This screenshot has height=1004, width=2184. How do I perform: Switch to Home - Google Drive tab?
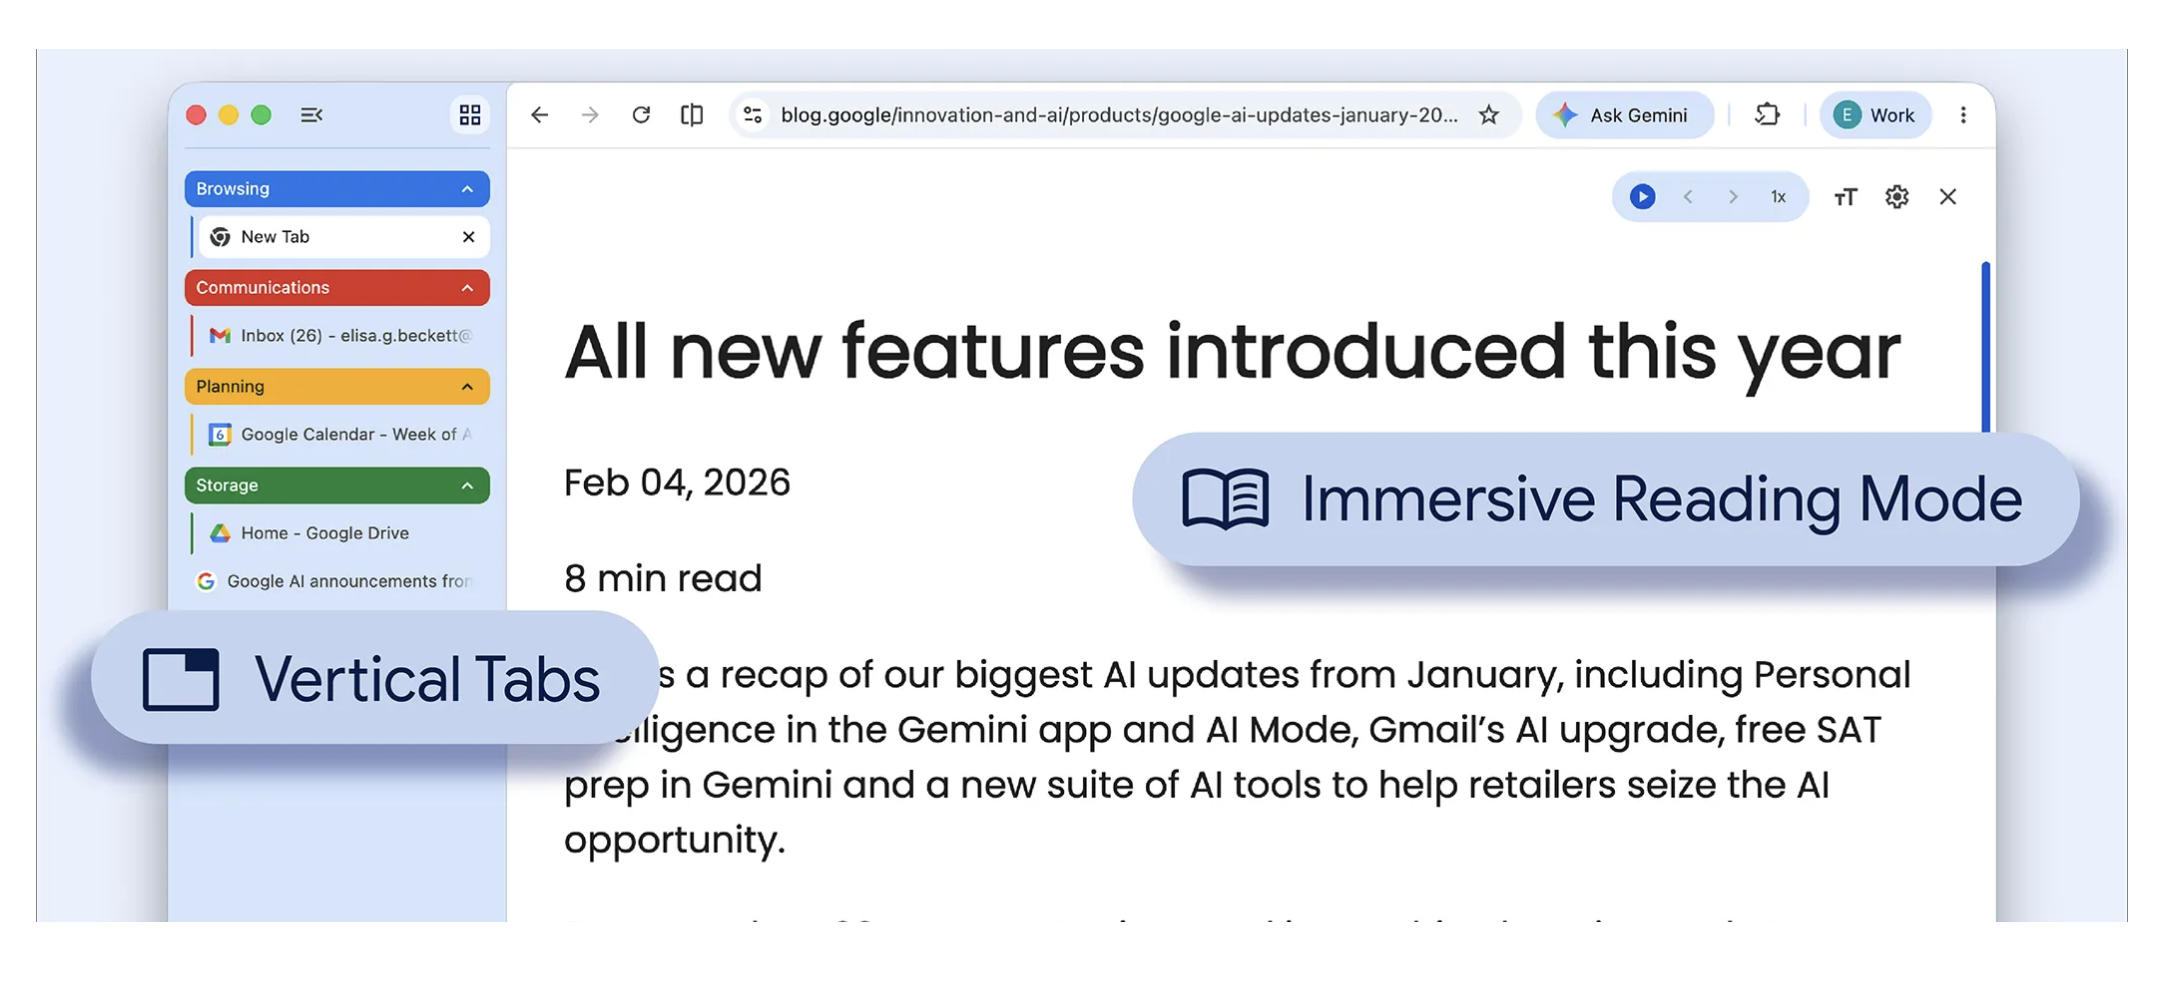click(325, 533)
